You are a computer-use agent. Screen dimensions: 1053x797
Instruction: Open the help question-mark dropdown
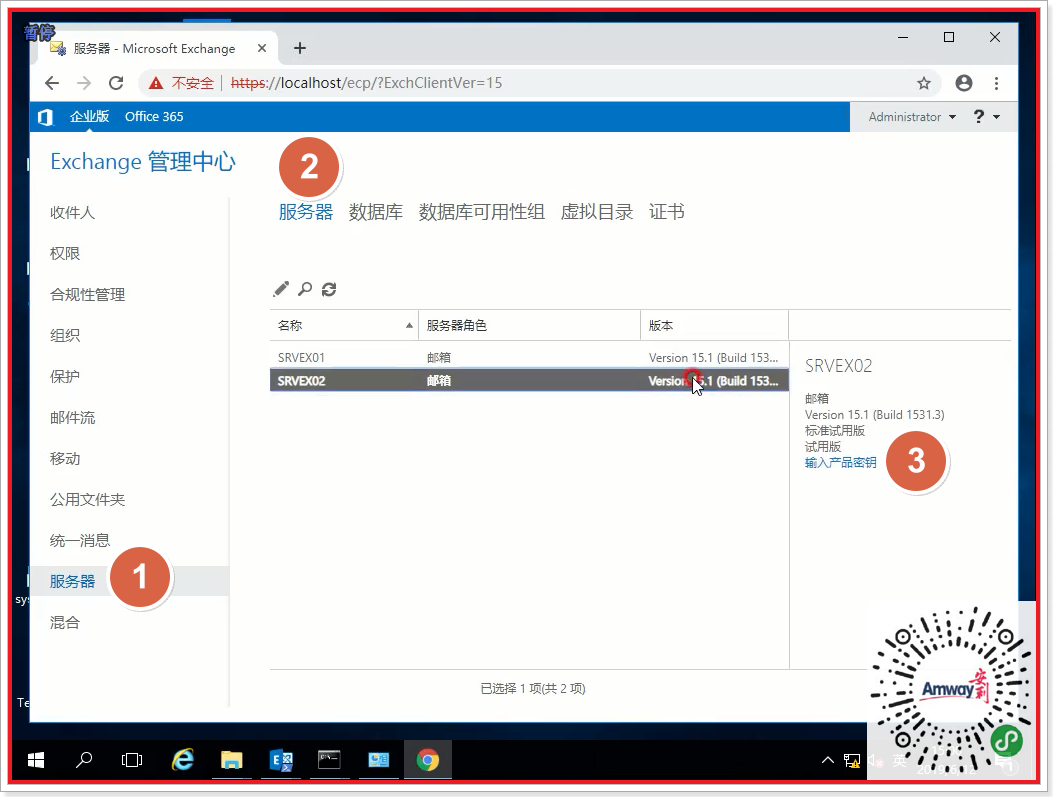pyautogui.click(x=987, y=117)
